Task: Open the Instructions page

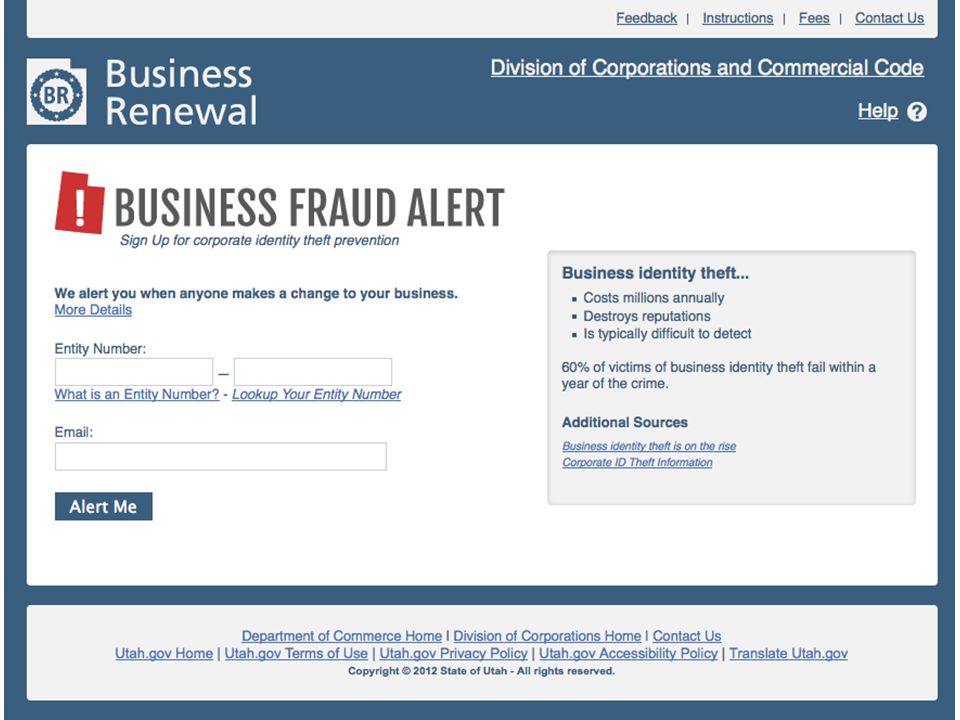Action: tap(738, 18)
